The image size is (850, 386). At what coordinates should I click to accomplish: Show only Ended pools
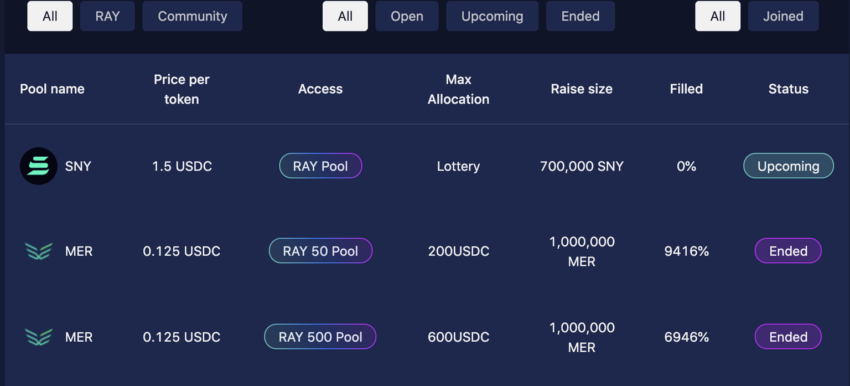581,16
